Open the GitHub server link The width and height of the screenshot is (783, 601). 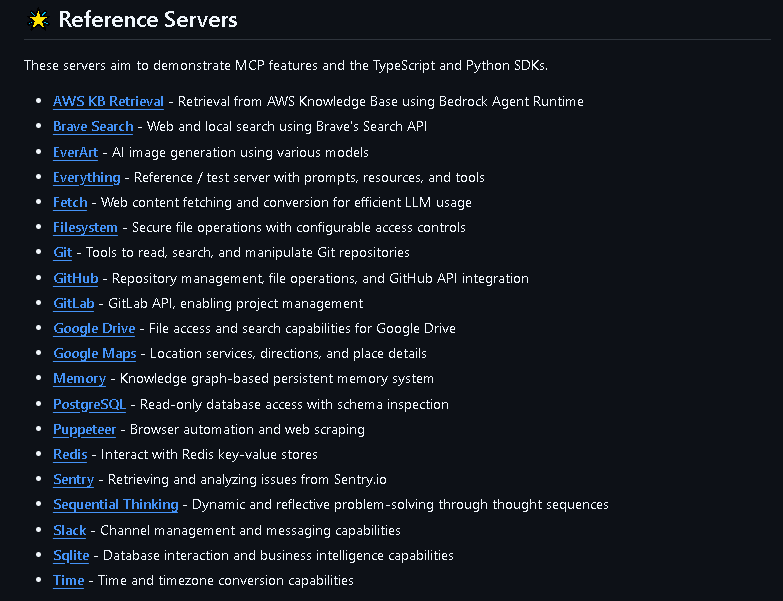(75, 278)
